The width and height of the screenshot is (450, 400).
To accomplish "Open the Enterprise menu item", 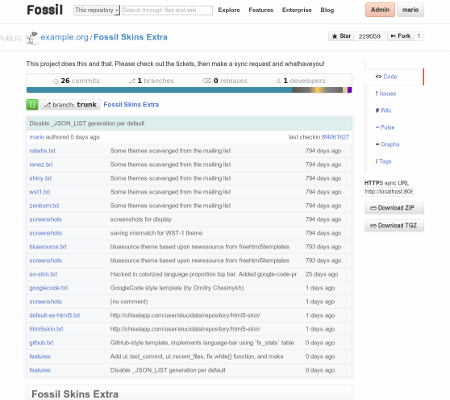I will pyautogui.click(x=297, y=10).
